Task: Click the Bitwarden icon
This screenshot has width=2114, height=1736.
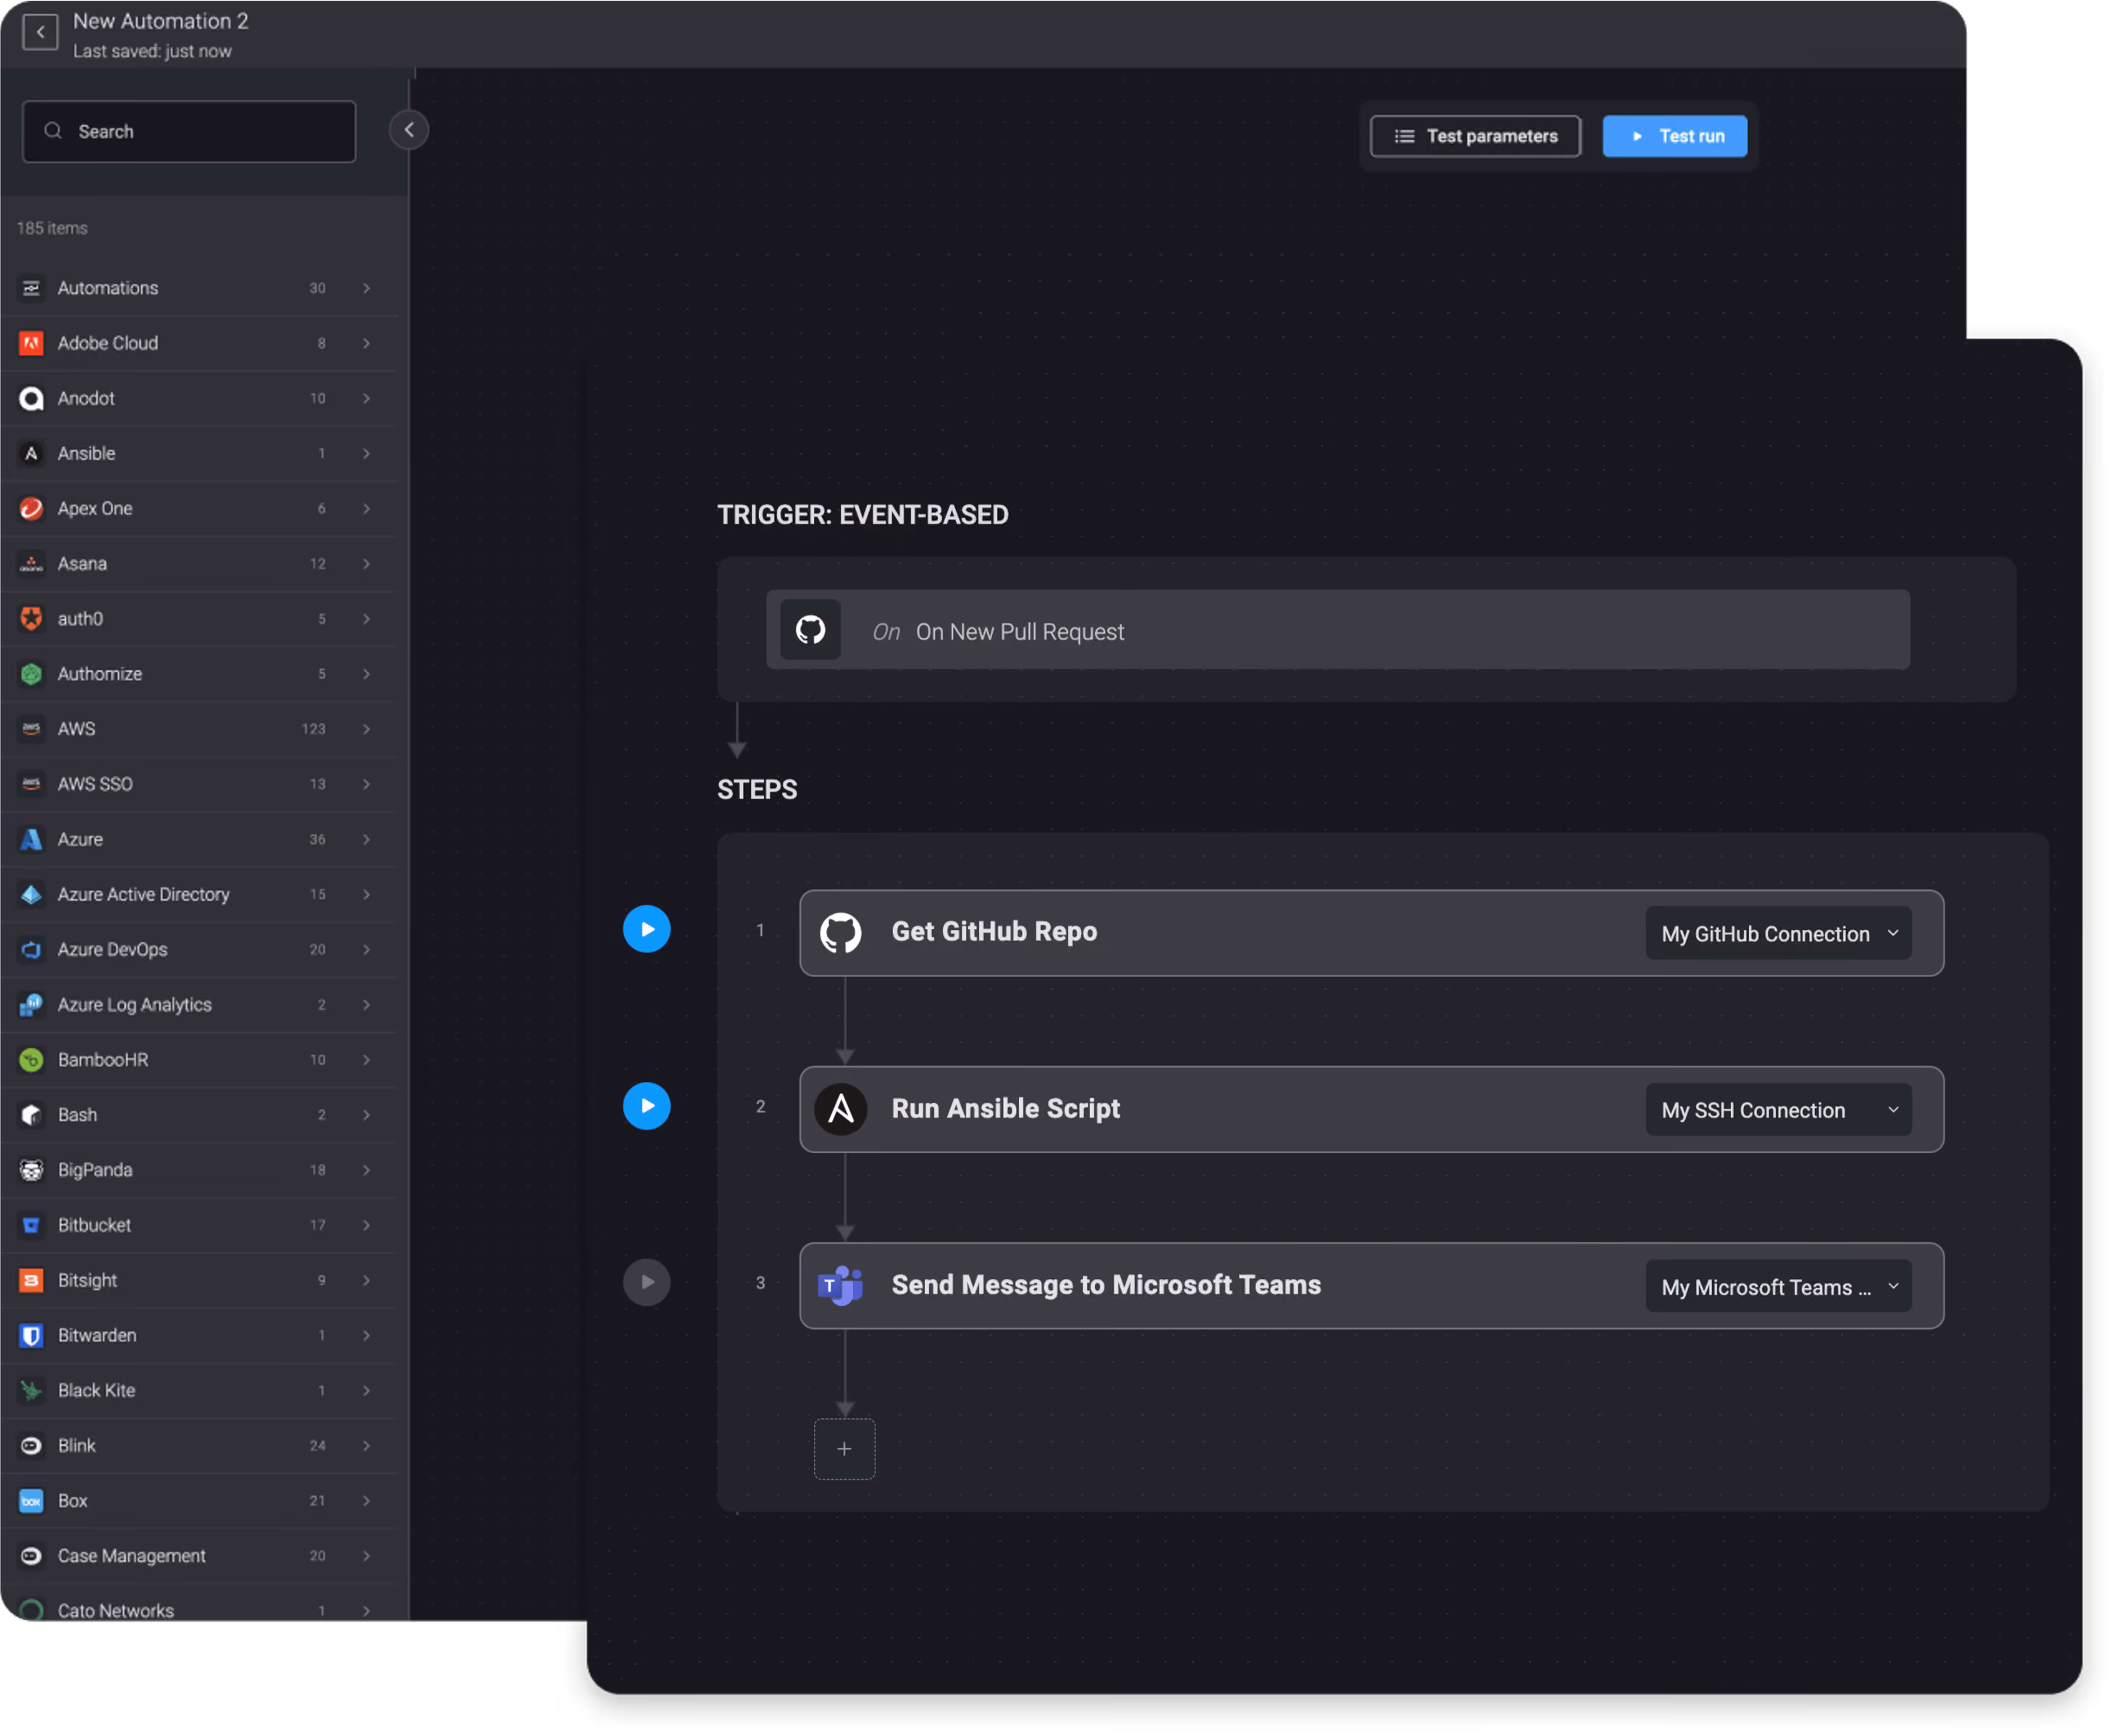Action: (31, 1335)
